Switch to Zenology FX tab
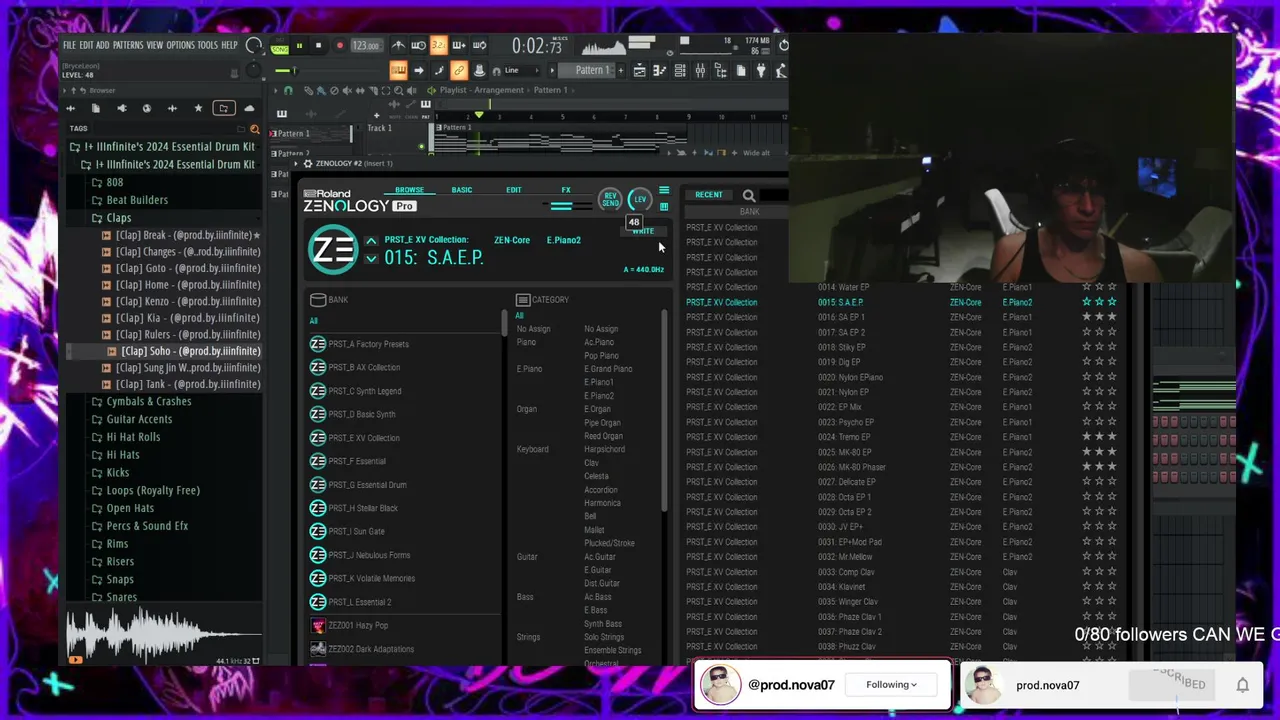The height and width of the screenshot is (720, 1280). coord(566,190)
